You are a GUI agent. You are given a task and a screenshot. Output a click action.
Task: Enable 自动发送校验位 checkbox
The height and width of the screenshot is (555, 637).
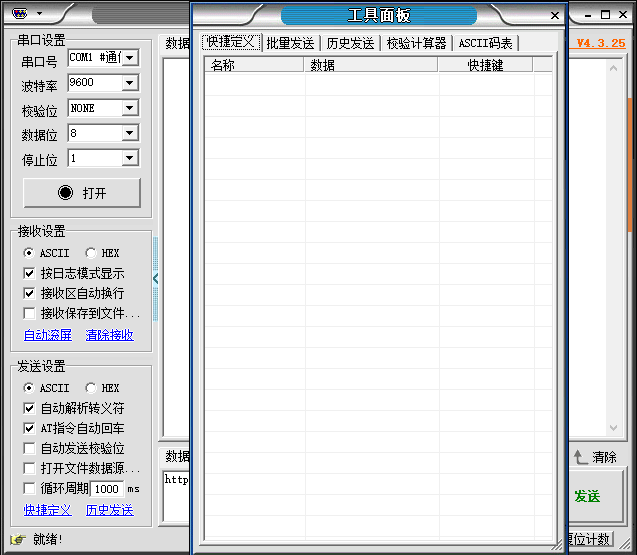29,449
